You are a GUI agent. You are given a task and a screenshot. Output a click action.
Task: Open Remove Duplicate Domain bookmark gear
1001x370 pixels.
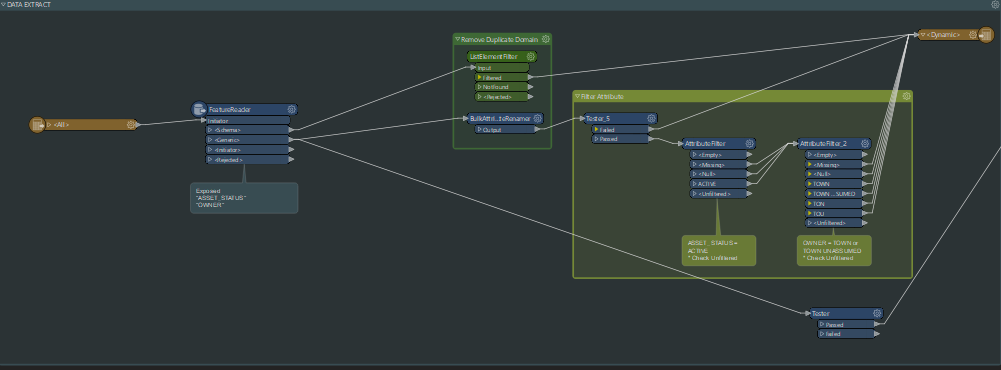point(546,39)
